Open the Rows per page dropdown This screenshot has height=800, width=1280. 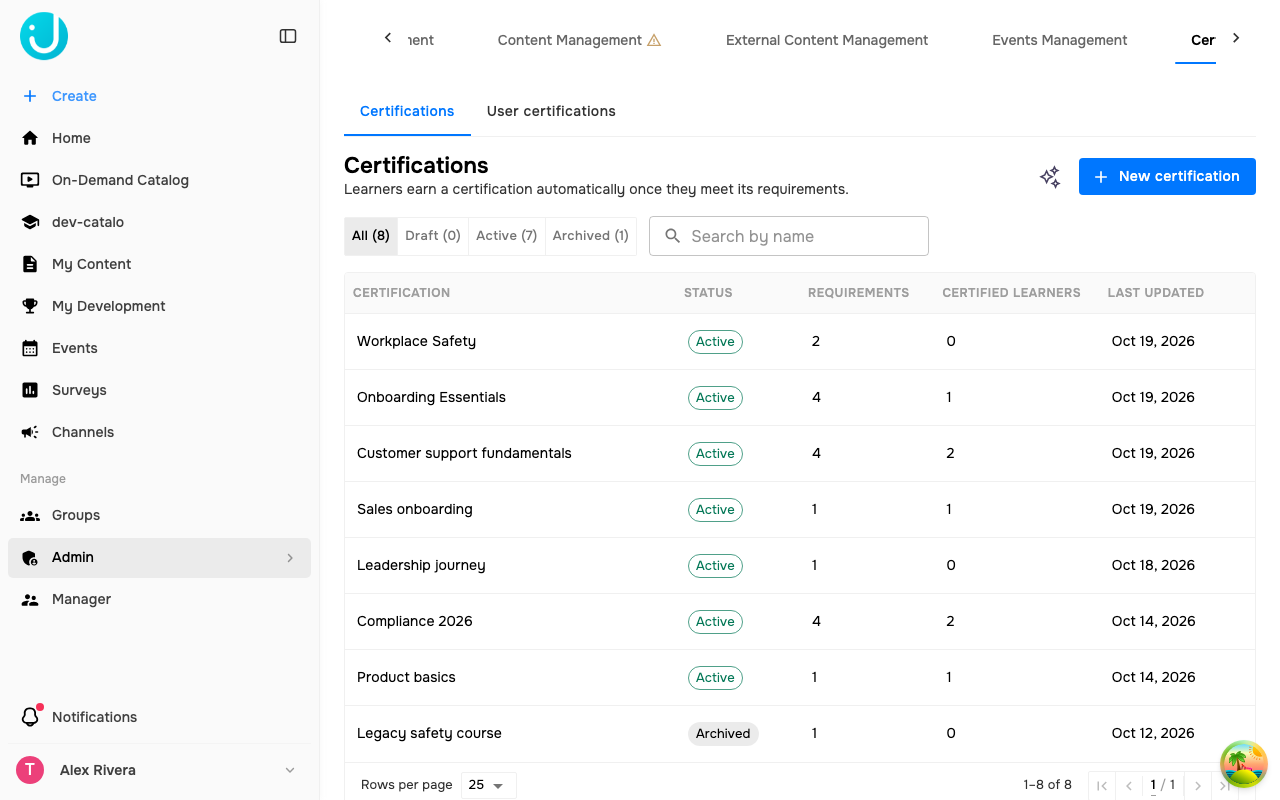pos(489,785)
